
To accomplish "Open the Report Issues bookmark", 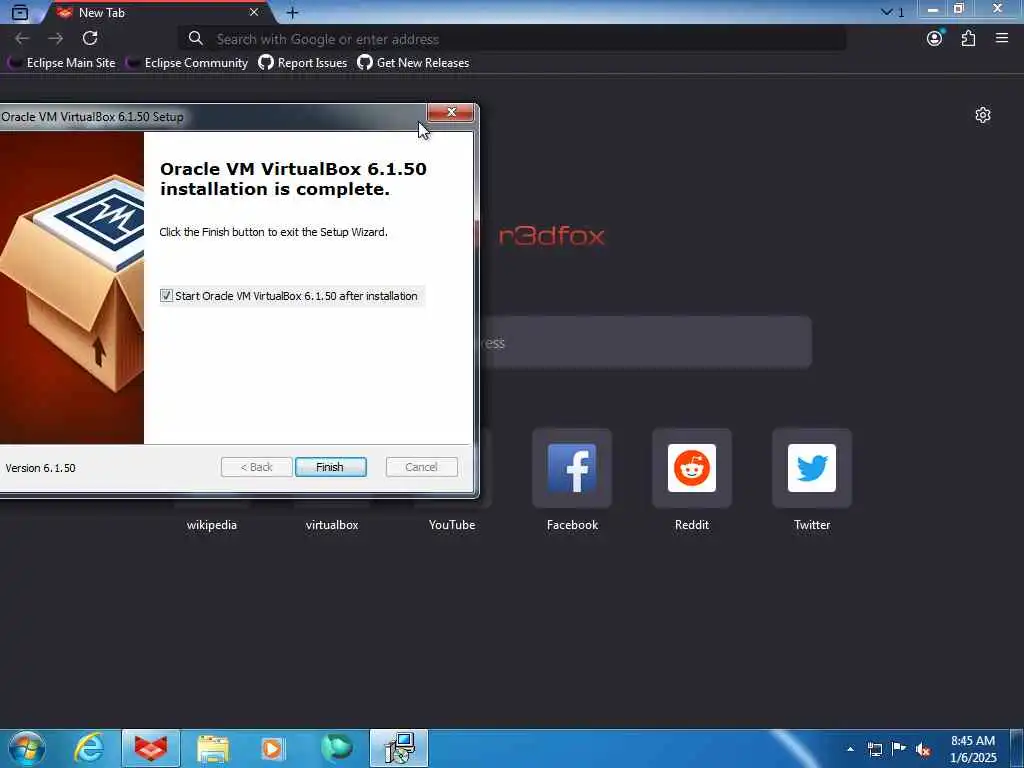I will tap(302, 63).
